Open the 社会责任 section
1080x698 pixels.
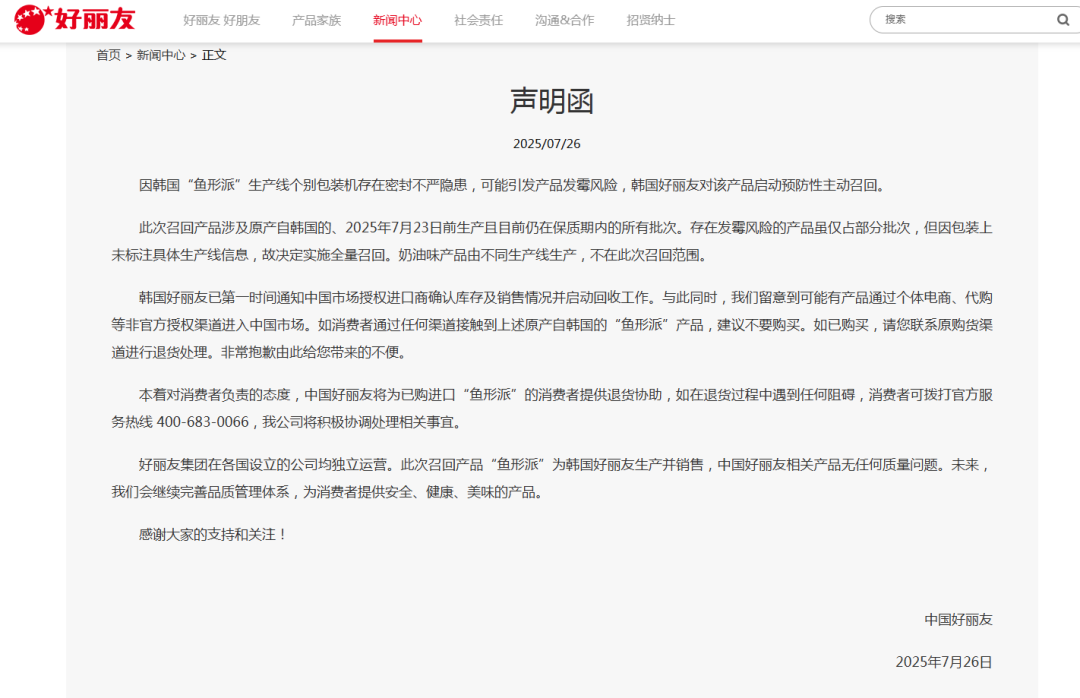pos(478,19)
